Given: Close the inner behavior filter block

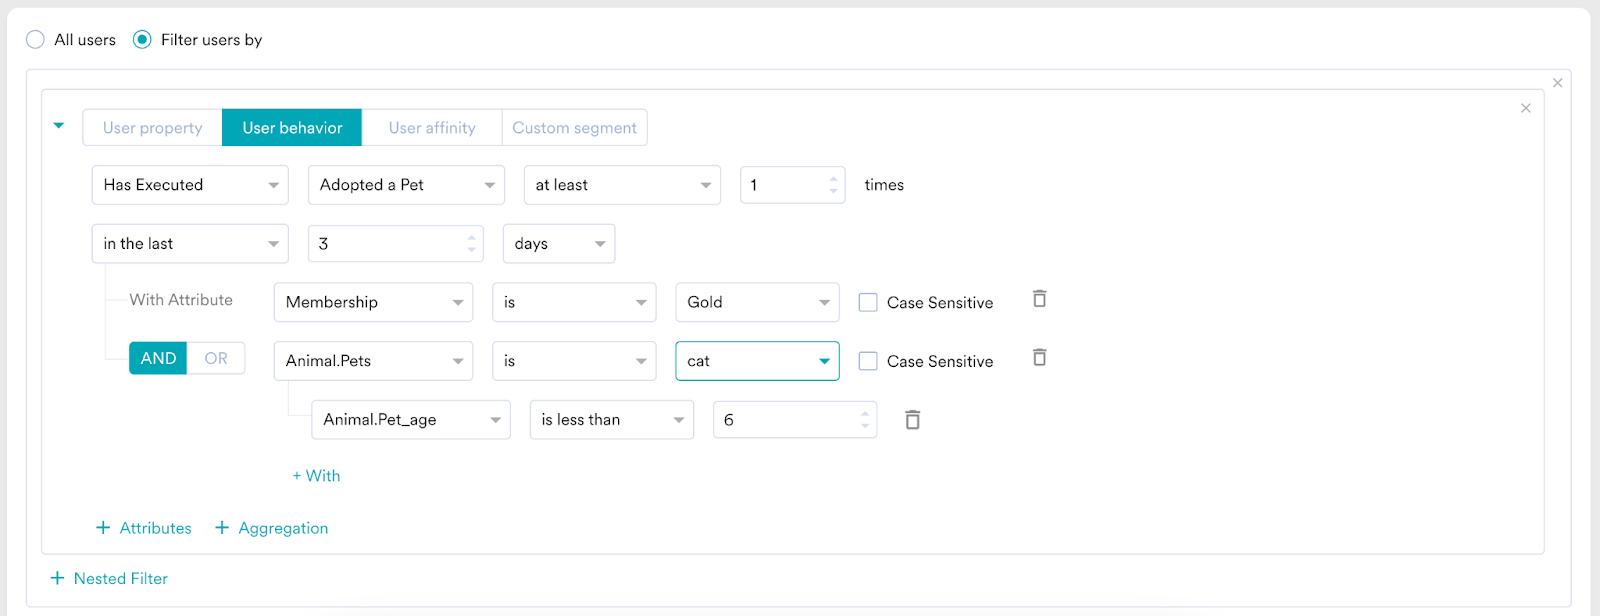Looking at the screenshot, I should [1525, 108].
